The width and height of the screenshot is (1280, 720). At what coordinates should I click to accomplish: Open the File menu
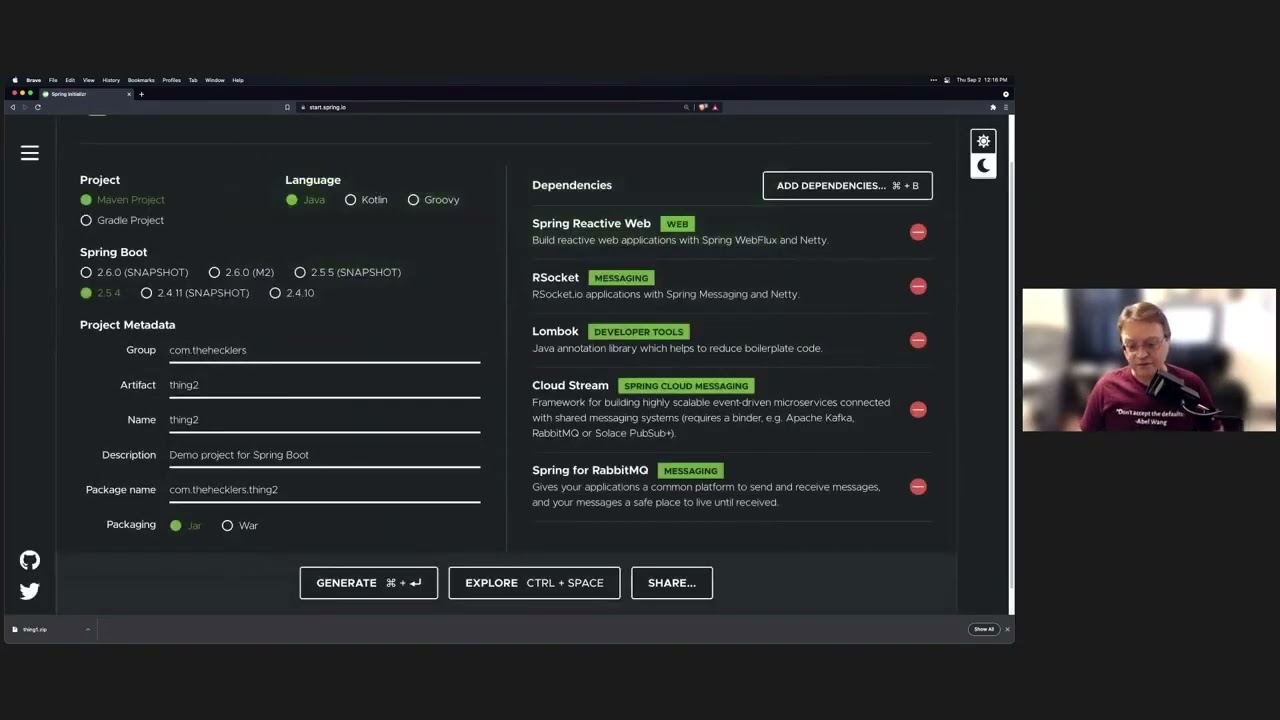click(53, 80)
